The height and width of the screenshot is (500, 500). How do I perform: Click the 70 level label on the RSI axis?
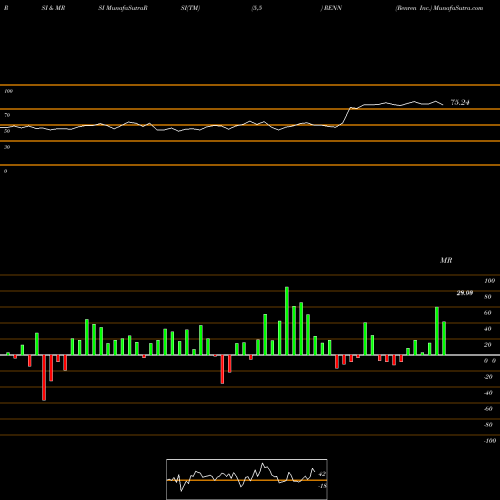tap(7, 115)
